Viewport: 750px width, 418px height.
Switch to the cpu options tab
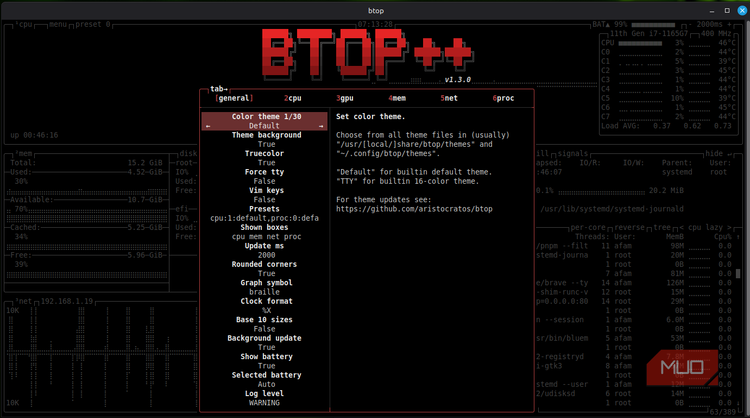pos(292,98)
